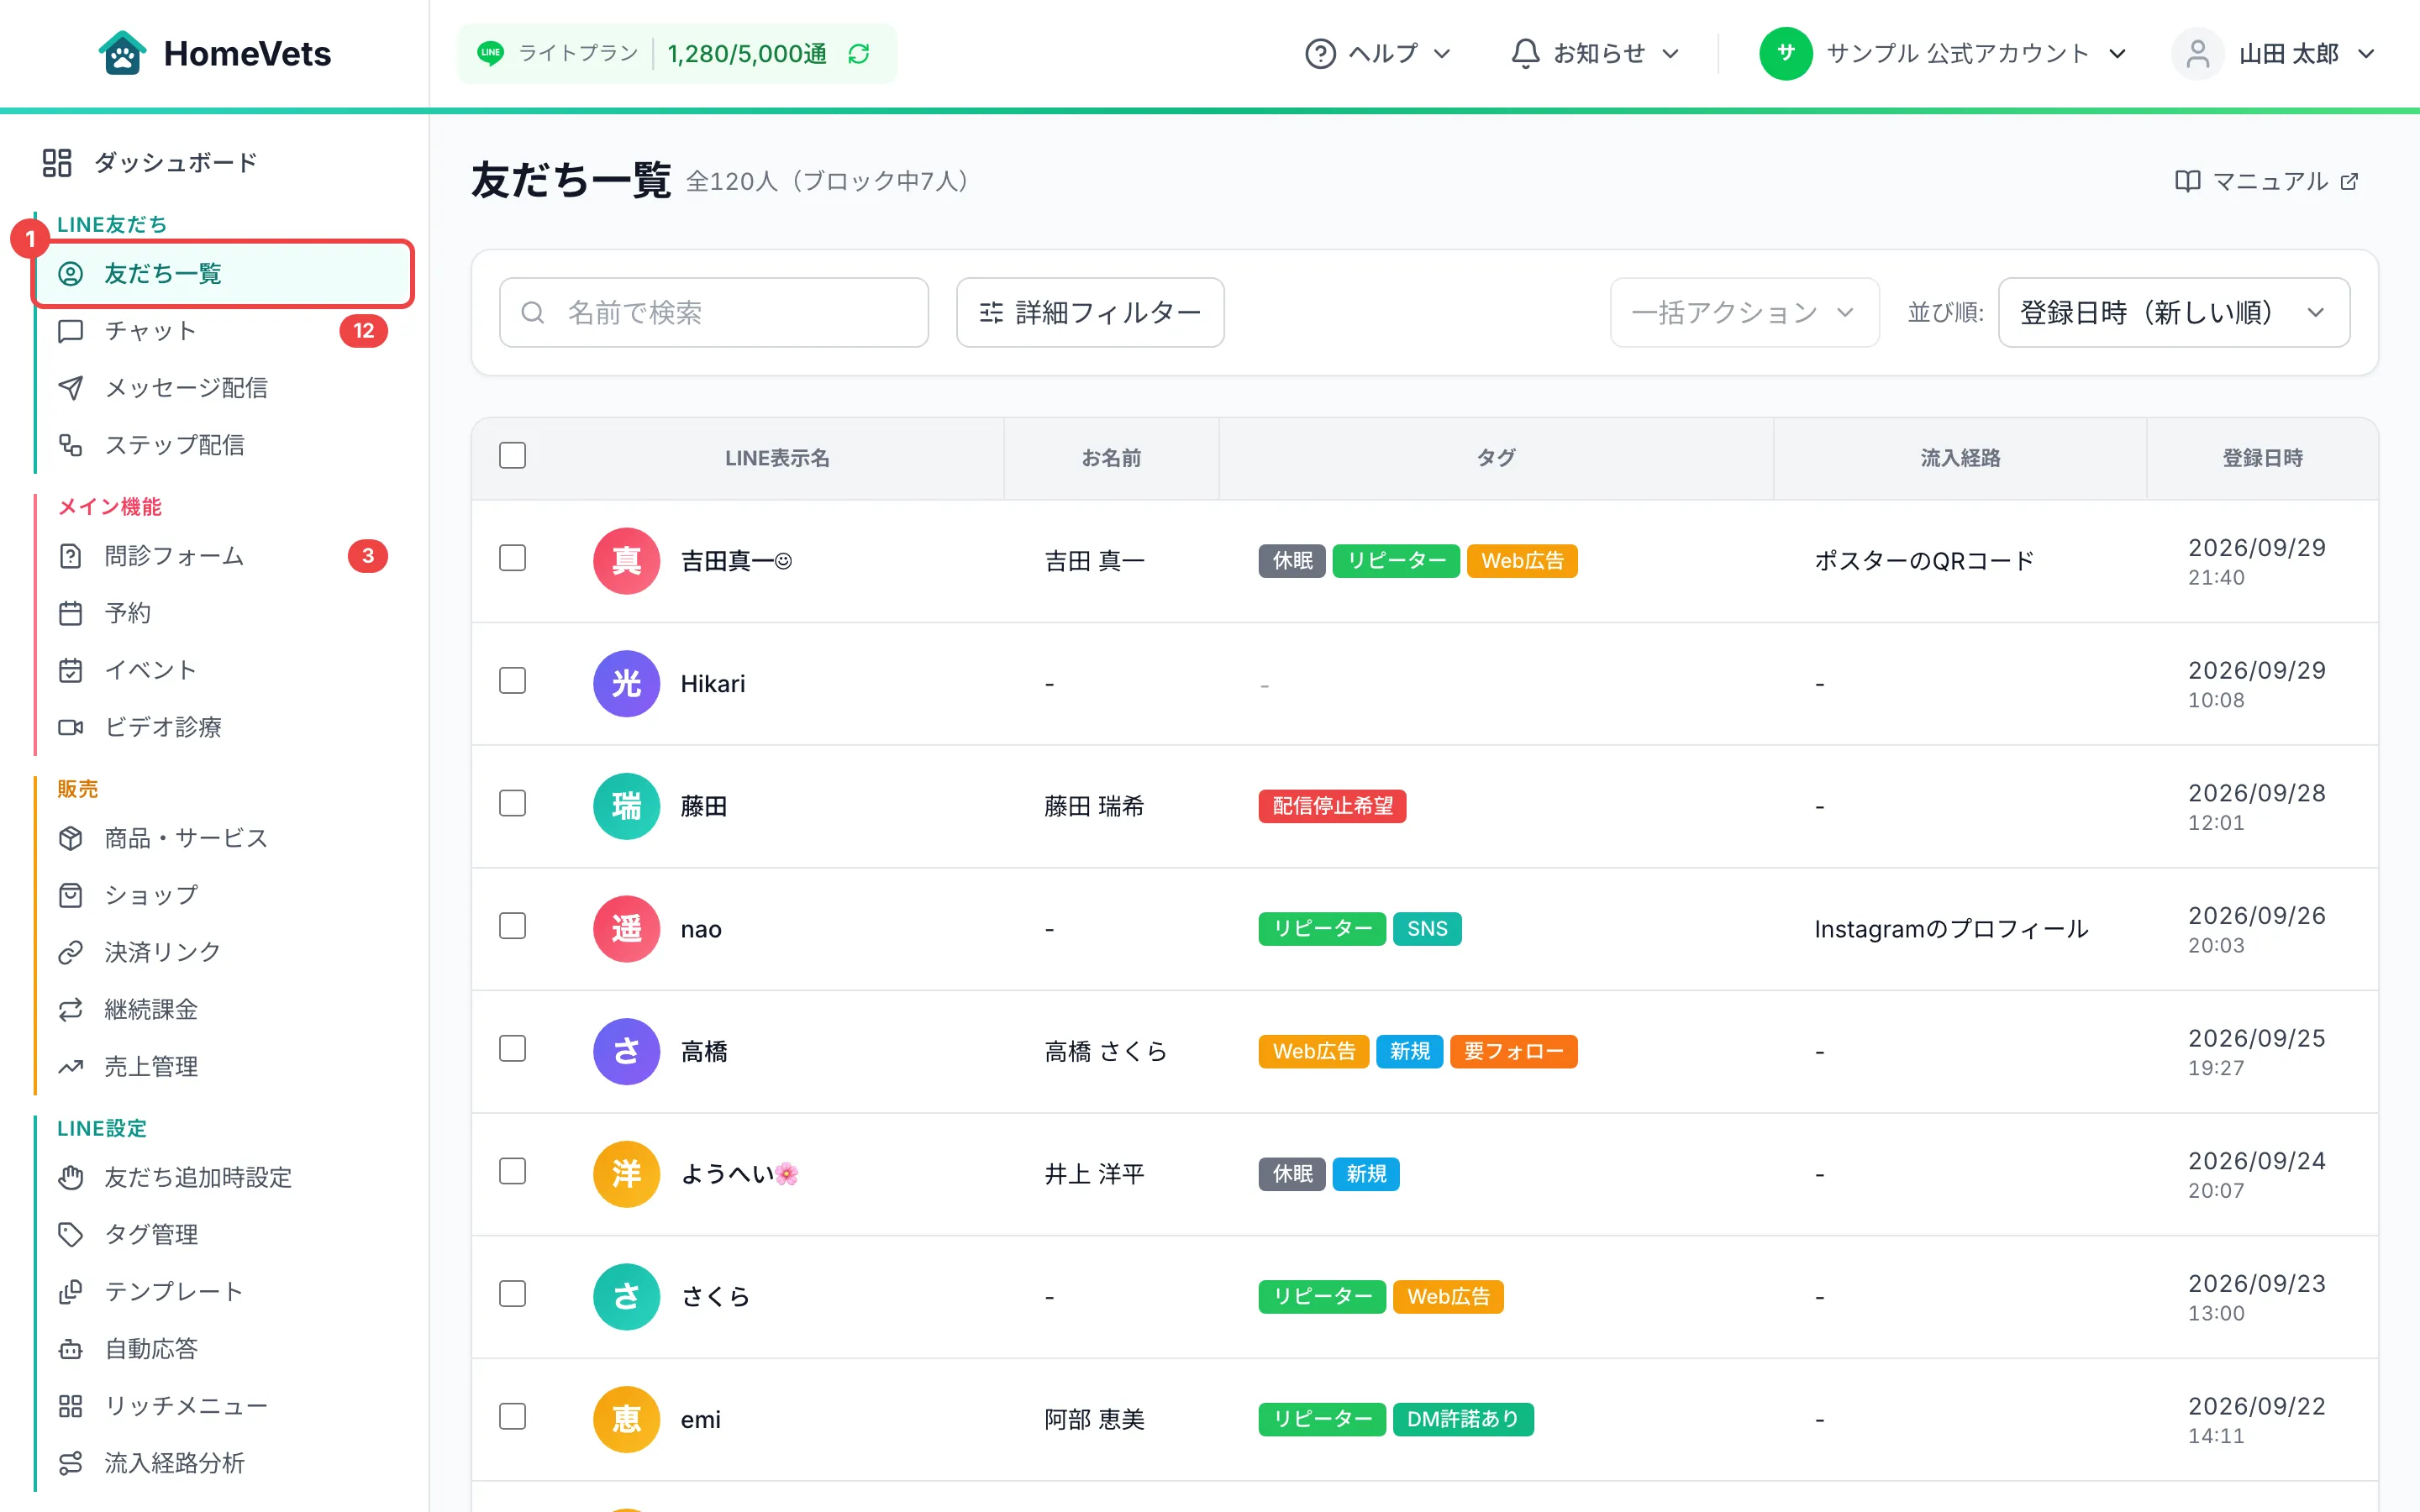
Task: Click the robot icon for 自動応答
Action: pos(70,1349)
